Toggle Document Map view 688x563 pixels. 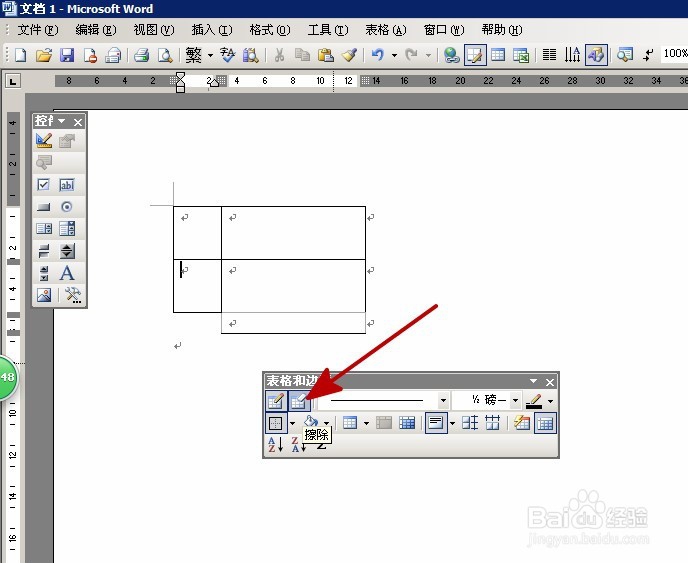[x=624, y=55]
